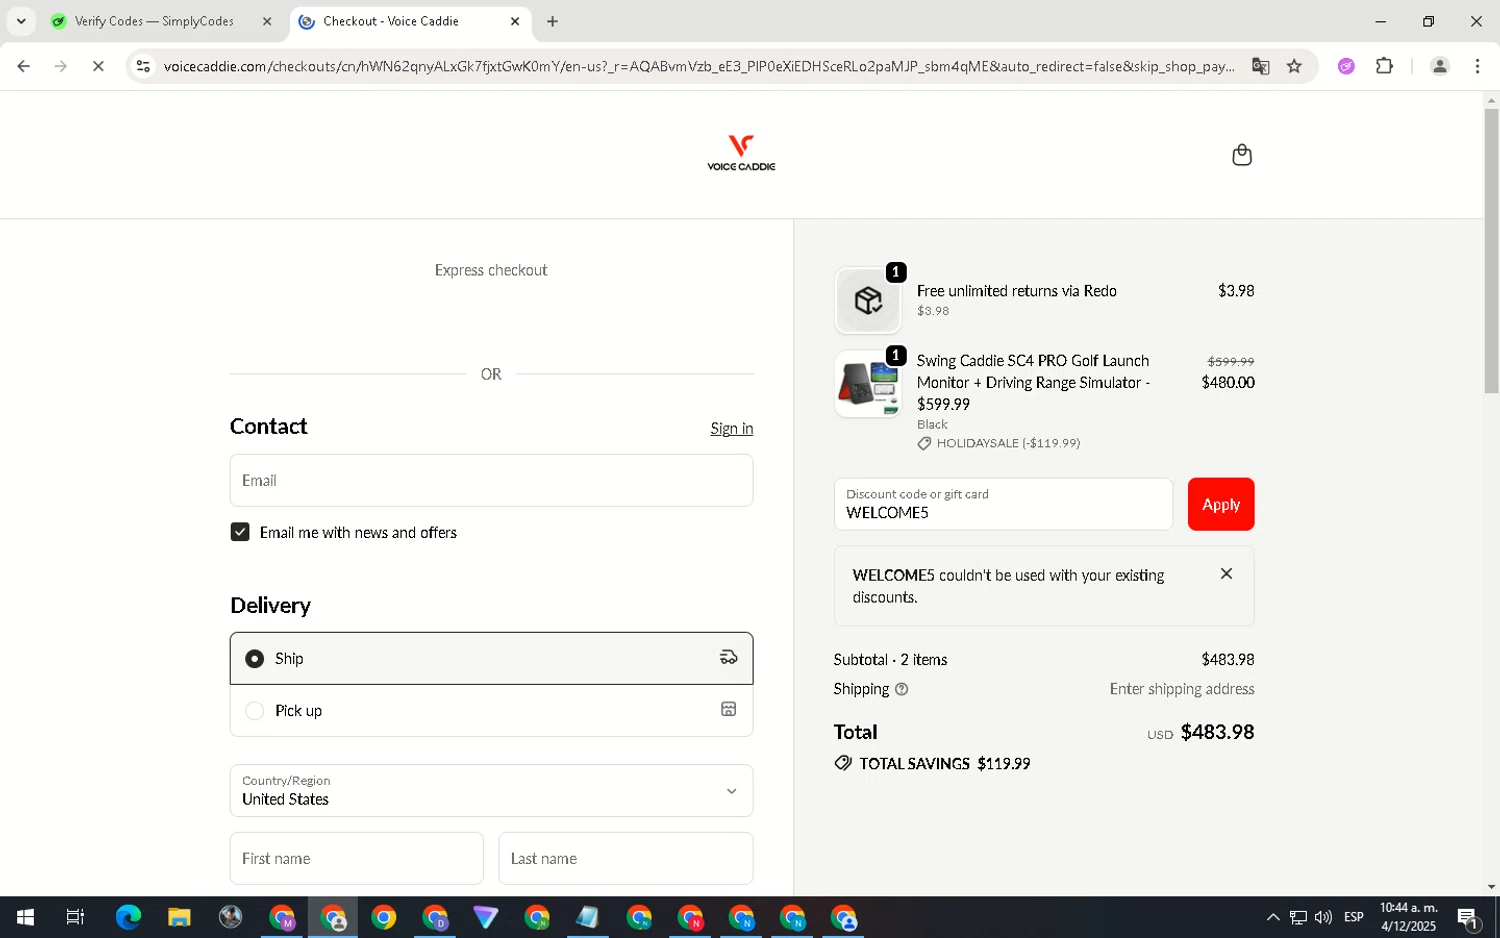Click the Discount code or gift card field
1500x938 pixels.
click(1003, 504)
